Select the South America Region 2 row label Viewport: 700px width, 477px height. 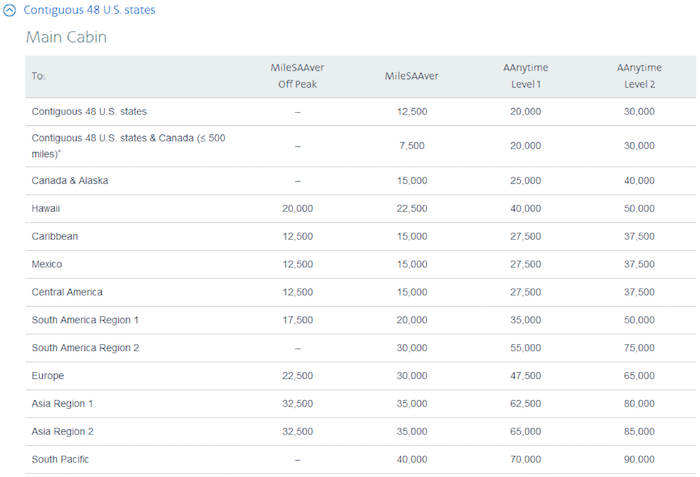coord(85,348)
